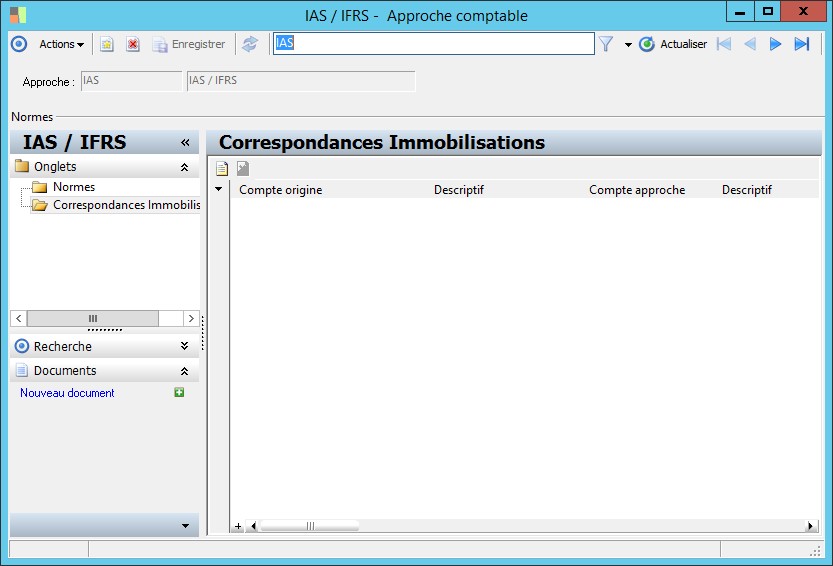Viewport: 833px width, 566px height.
Task: Click the tree horizontal scrollbar thumb
Action: tap(93, 318)
